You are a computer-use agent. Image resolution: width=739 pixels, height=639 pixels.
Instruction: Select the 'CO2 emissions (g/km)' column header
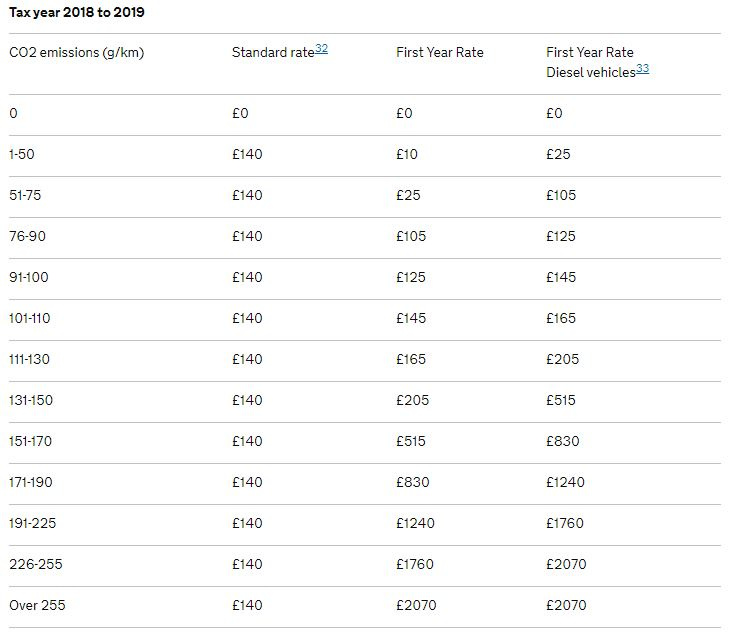(77, 52)
